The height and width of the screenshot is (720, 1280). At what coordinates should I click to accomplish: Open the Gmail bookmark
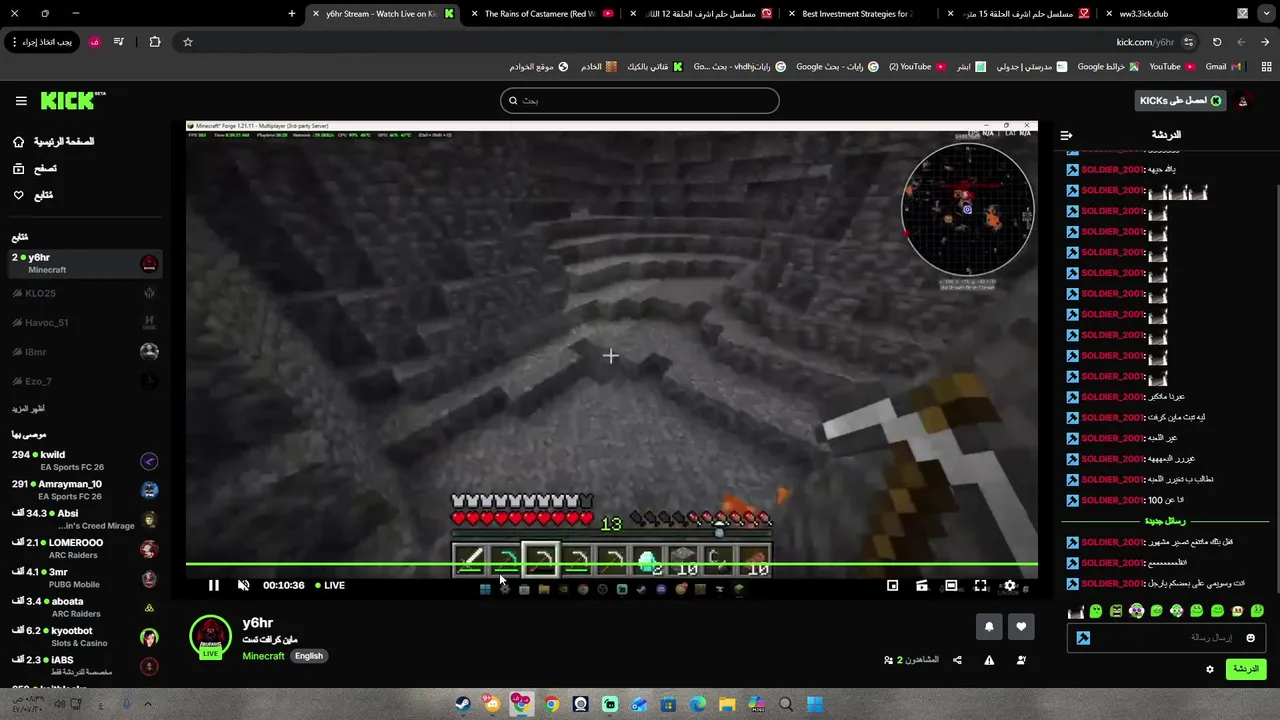point(1222,67)
